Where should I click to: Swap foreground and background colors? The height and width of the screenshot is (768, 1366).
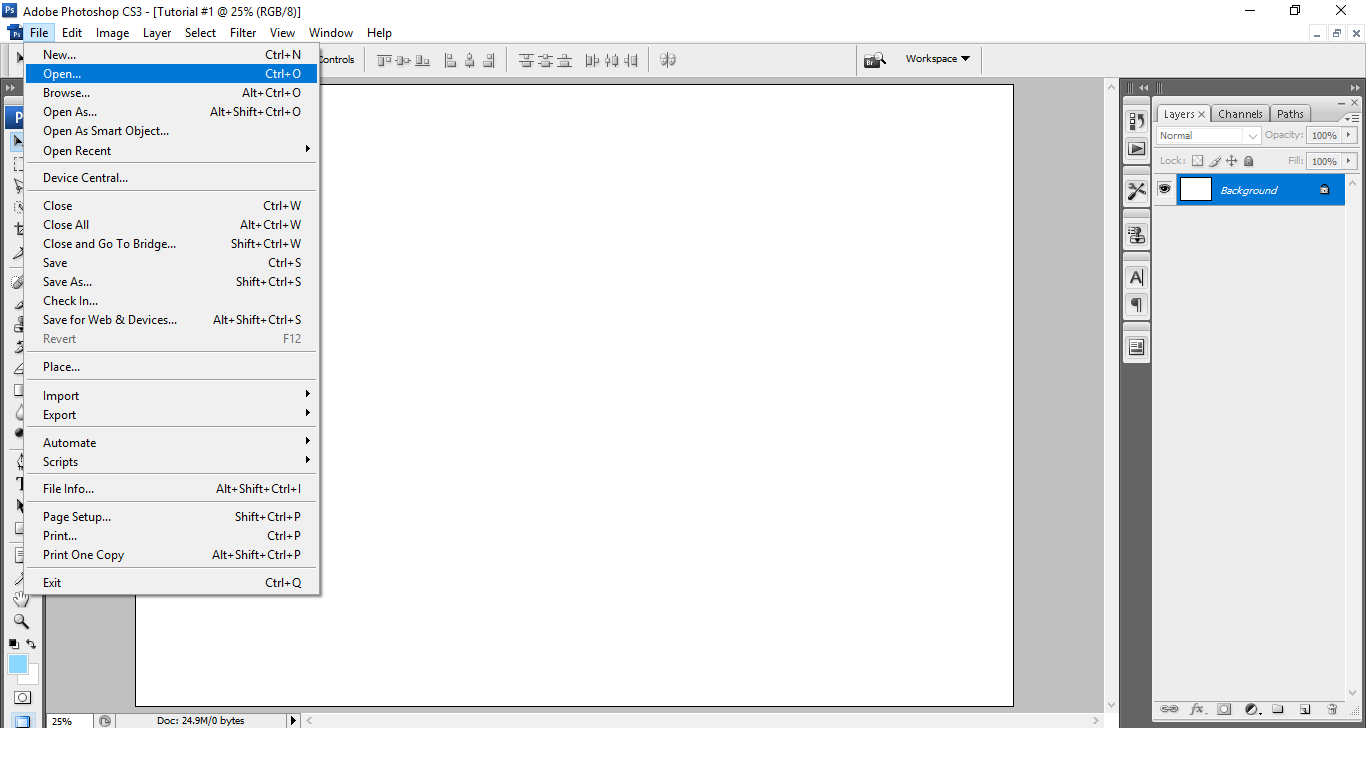pos(31,644)
